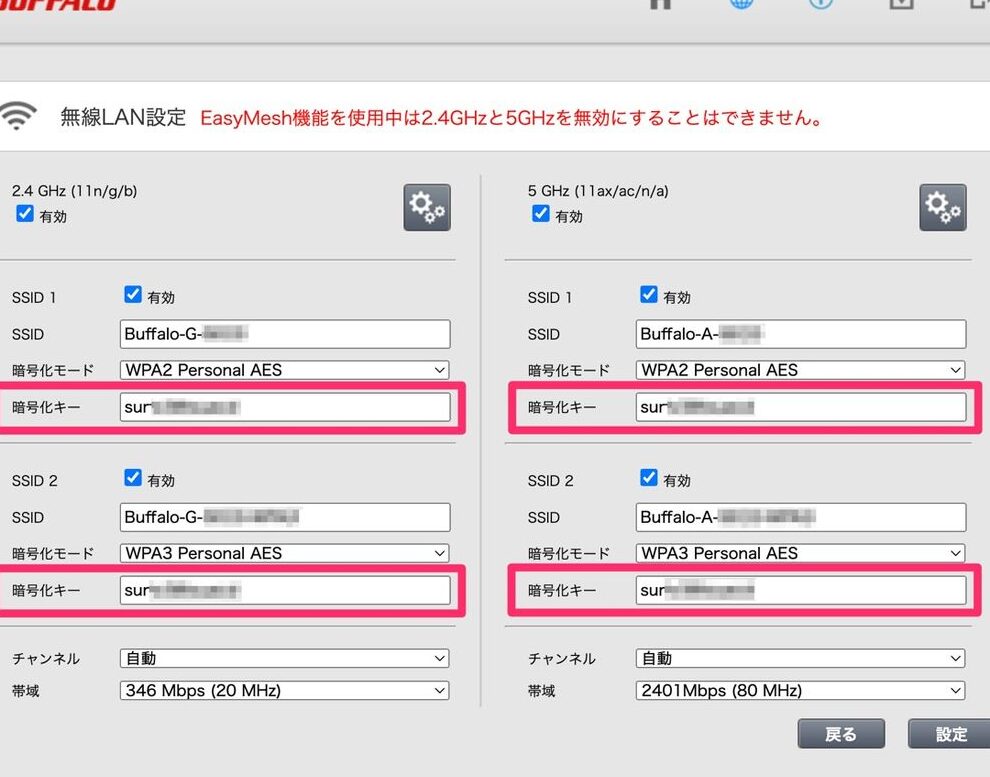Click the info circle icon in header
990x777 pixels.
pos(820,3)
